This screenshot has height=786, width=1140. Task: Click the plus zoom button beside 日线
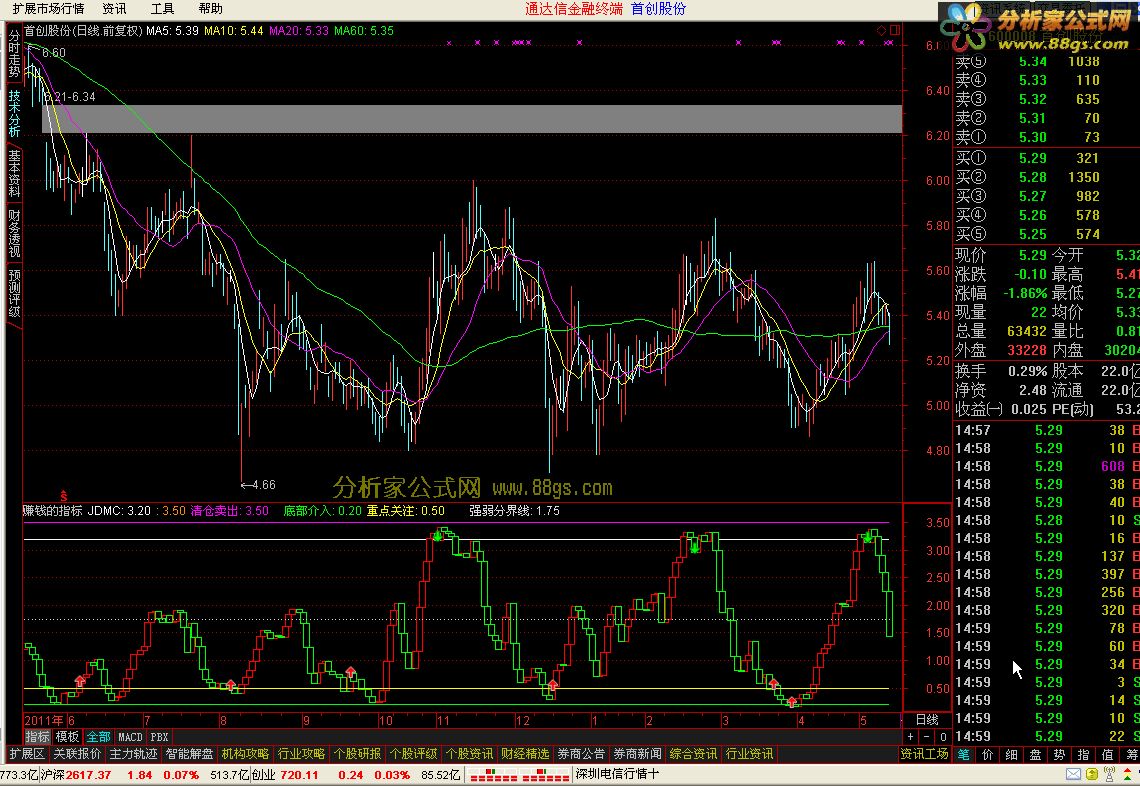(x=910, y=737)
